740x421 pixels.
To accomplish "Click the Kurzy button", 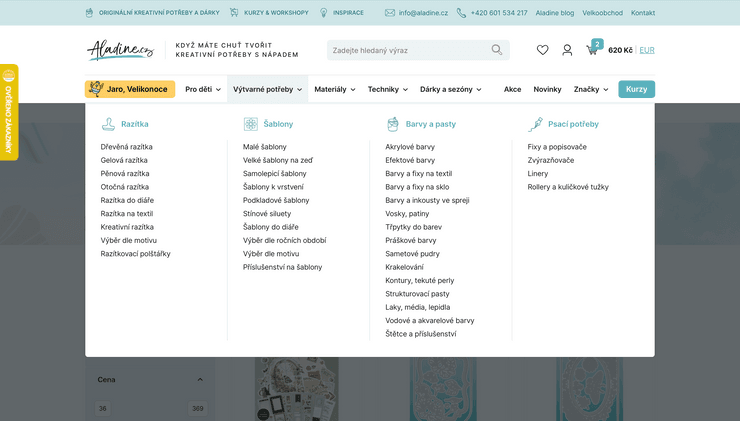I will click(x=636, y=89).
